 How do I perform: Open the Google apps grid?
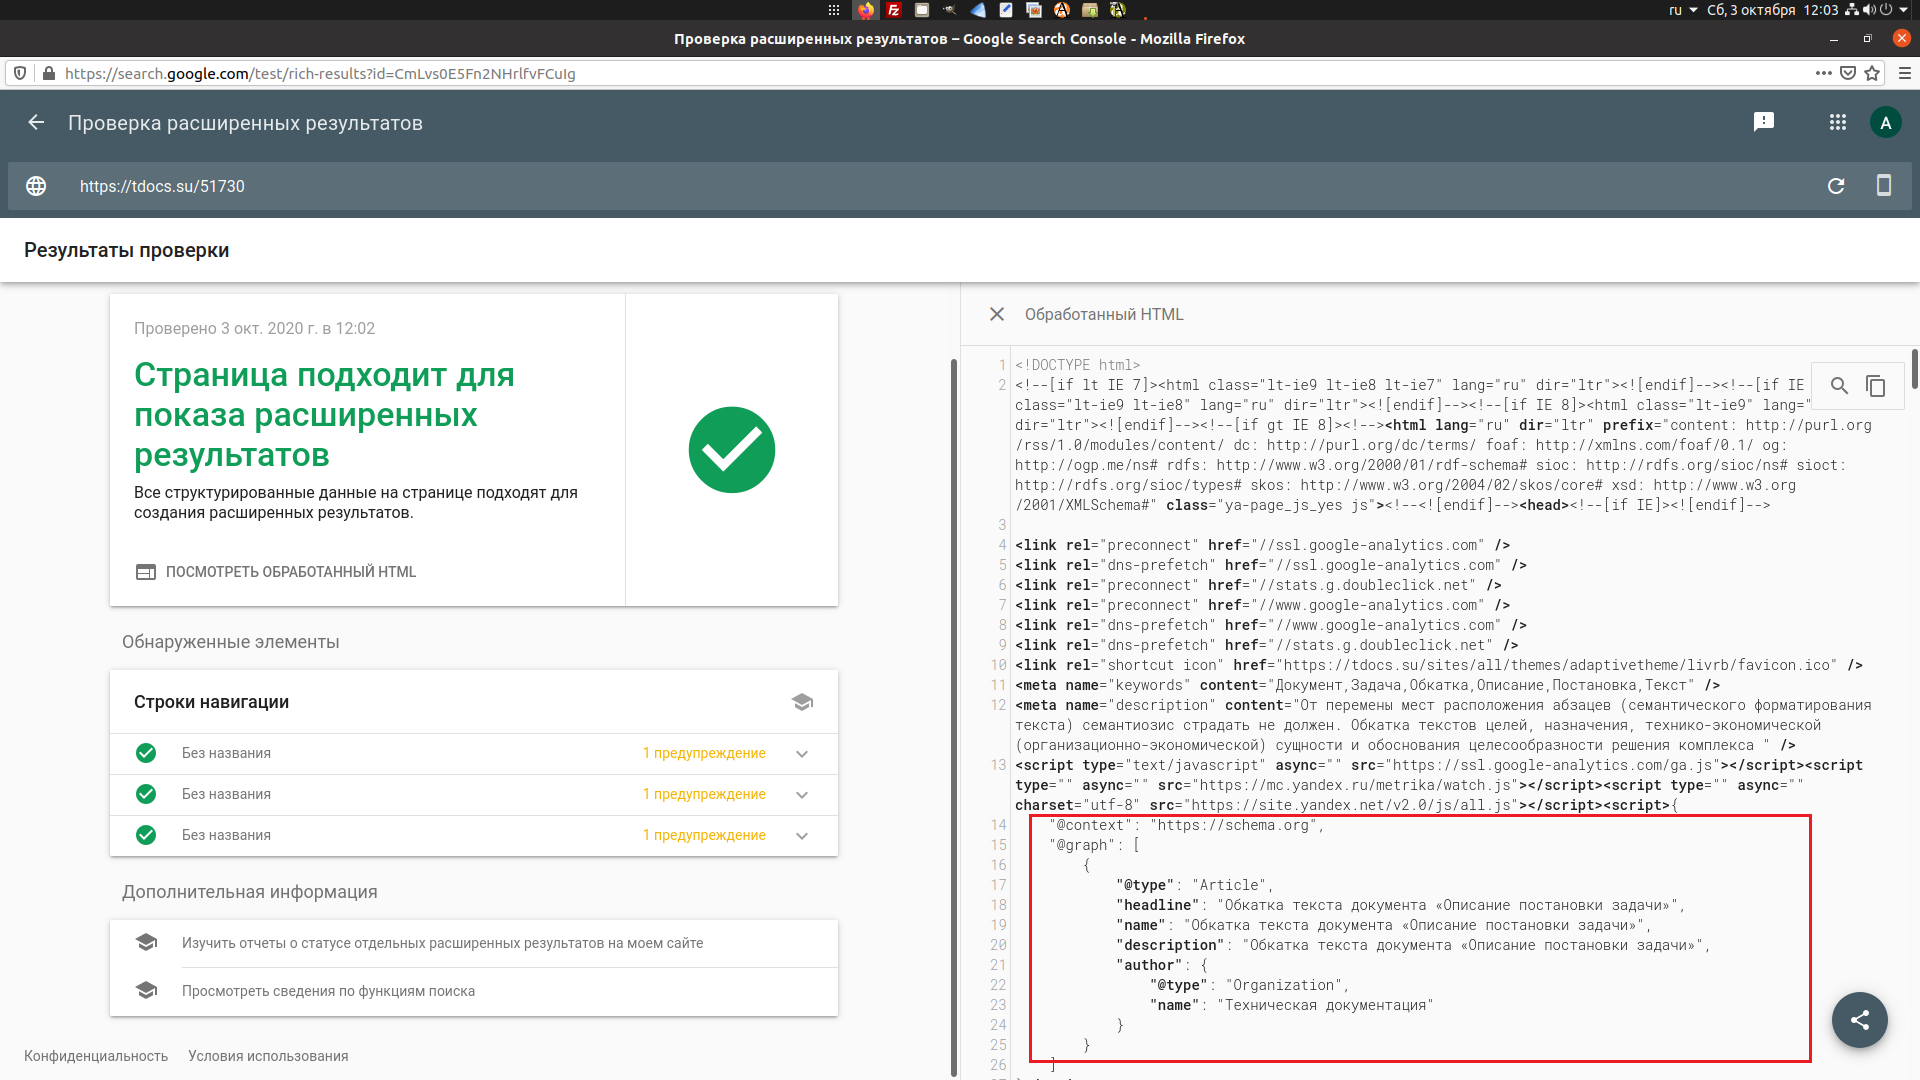(x=1838, y=122)
